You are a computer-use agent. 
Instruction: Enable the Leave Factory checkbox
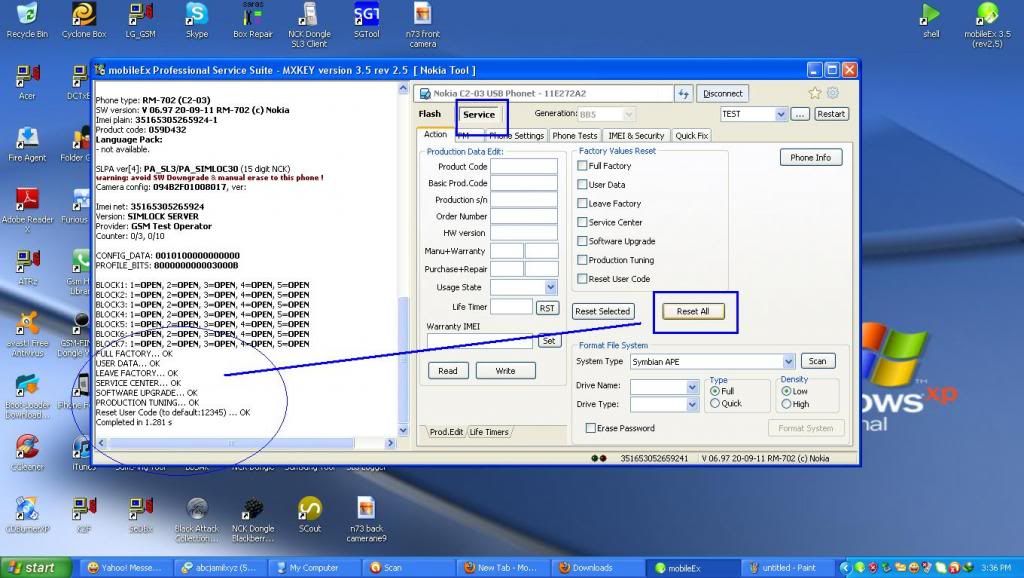coord(582,203)
